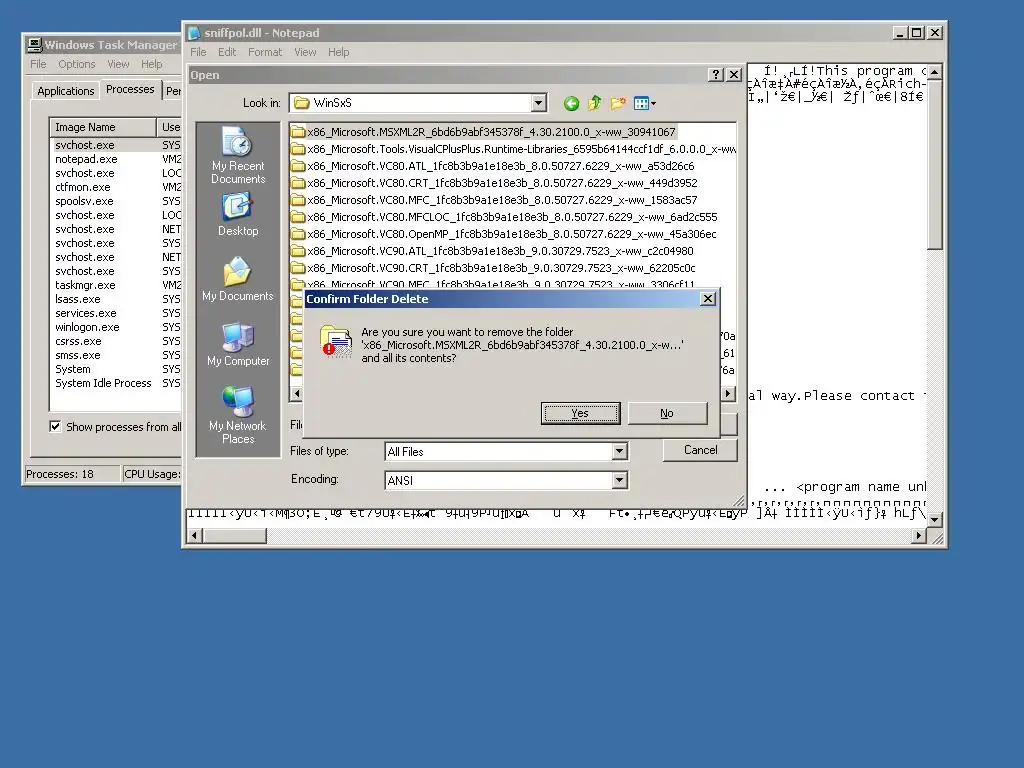Image resolution: width=1024 pixels, height=768 pixels.
Task: Click folder icon of VC80.ATL entry
Action: tap(298, 166)
